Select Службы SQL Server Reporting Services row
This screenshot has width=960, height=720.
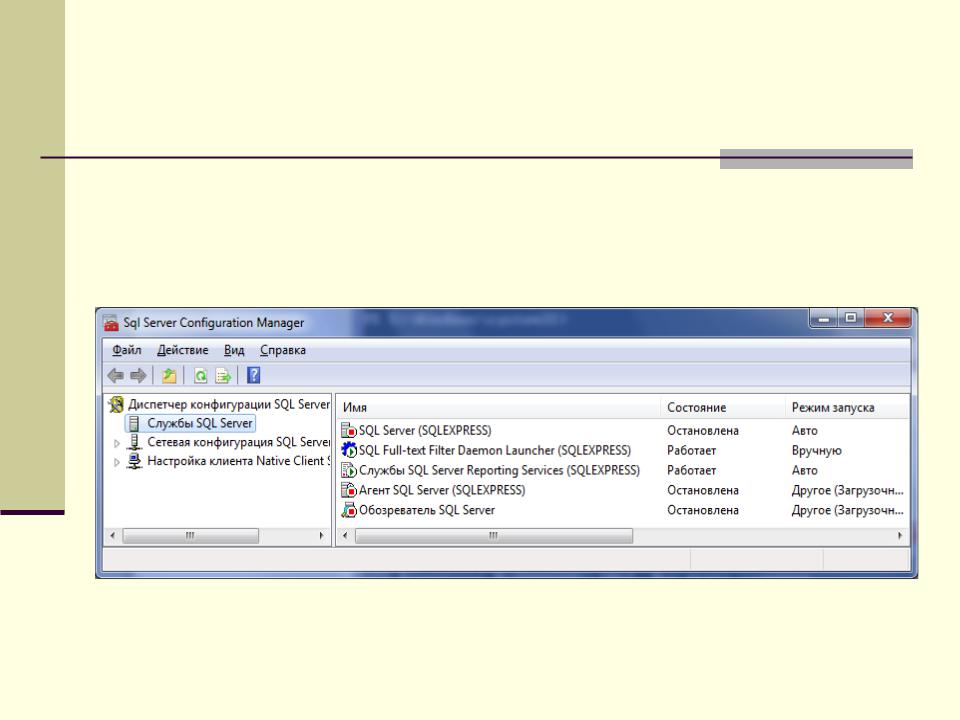499,470
